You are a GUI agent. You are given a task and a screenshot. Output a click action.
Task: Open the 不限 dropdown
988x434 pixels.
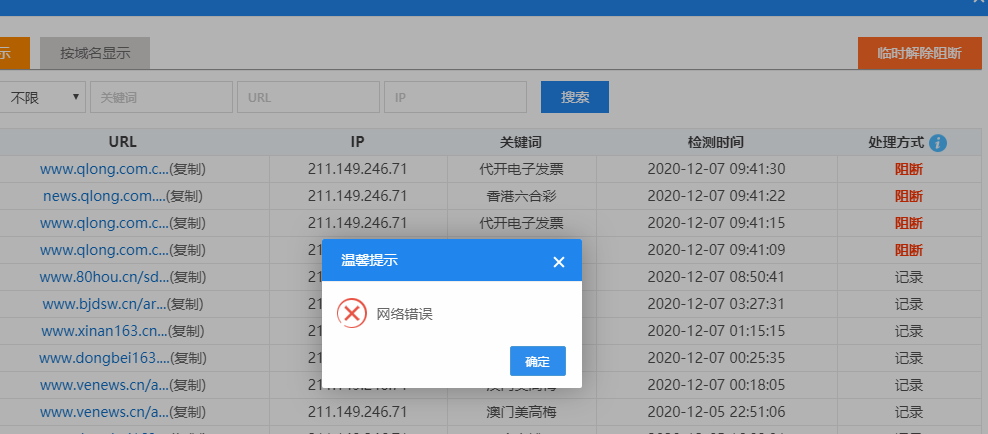[44, 97]
